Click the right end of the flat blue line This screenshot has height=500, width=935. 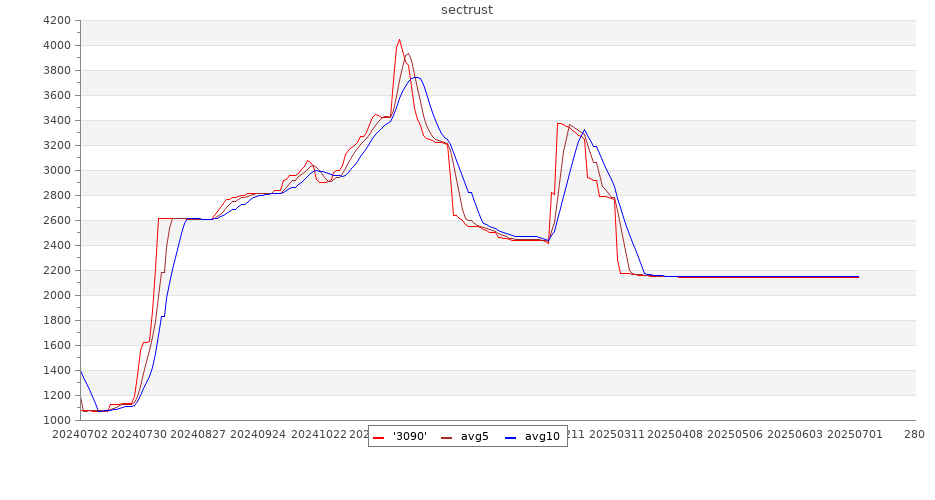[x=857, y=277]
